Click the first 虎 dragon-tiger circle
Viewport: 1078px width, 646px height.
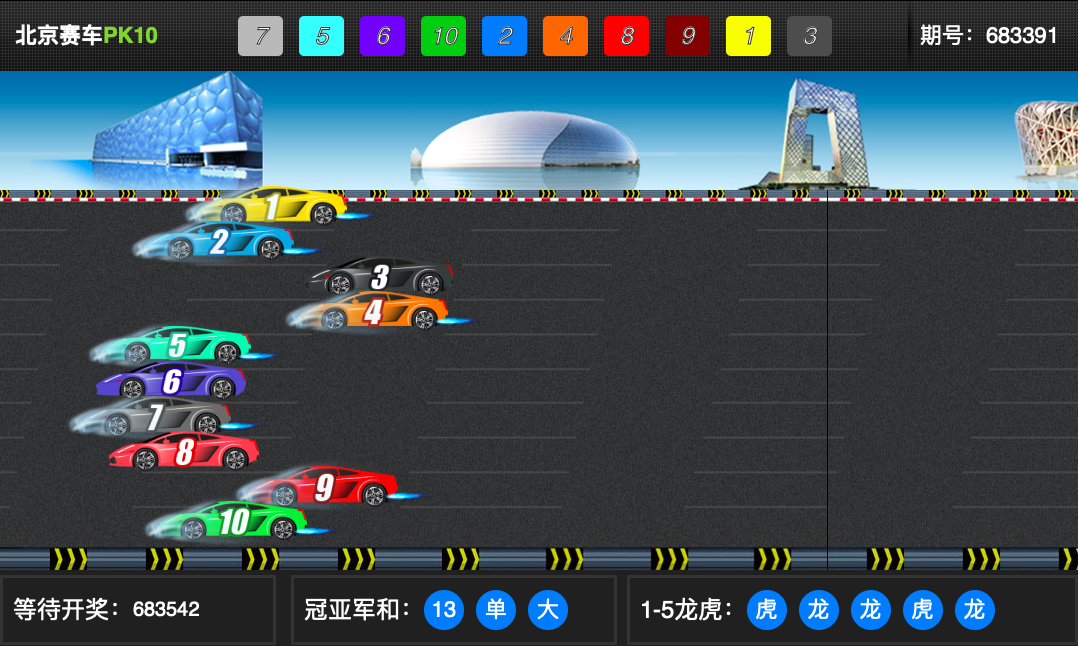coord(767,610)
